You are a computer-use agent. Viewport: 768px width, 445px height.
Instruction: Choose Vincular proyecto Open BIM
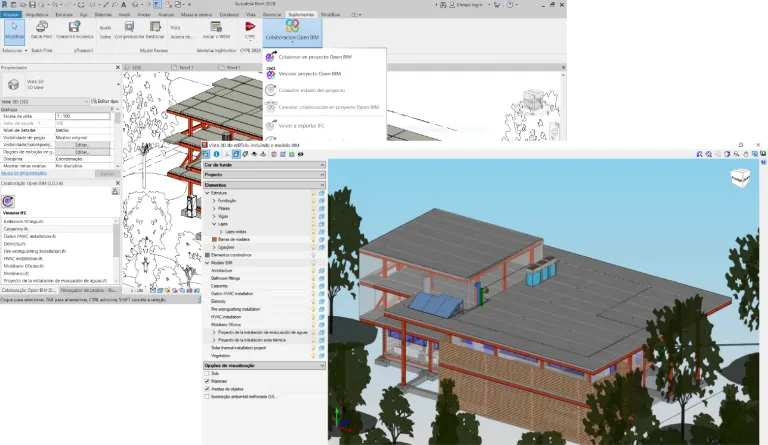(310, 74)
